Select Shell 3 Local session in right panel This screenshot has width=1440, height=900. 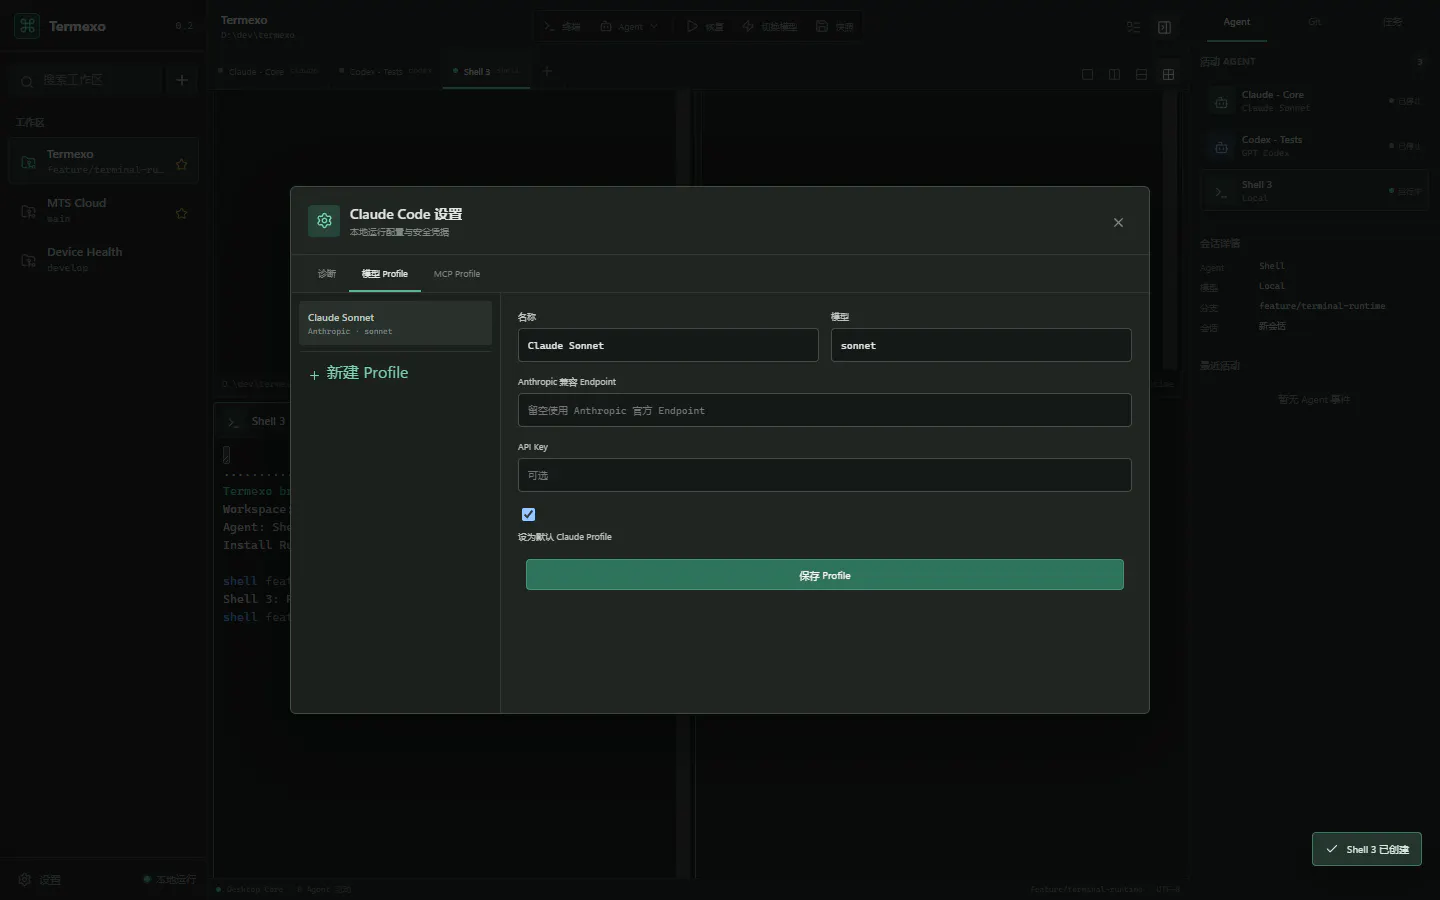click(1315, 191)
